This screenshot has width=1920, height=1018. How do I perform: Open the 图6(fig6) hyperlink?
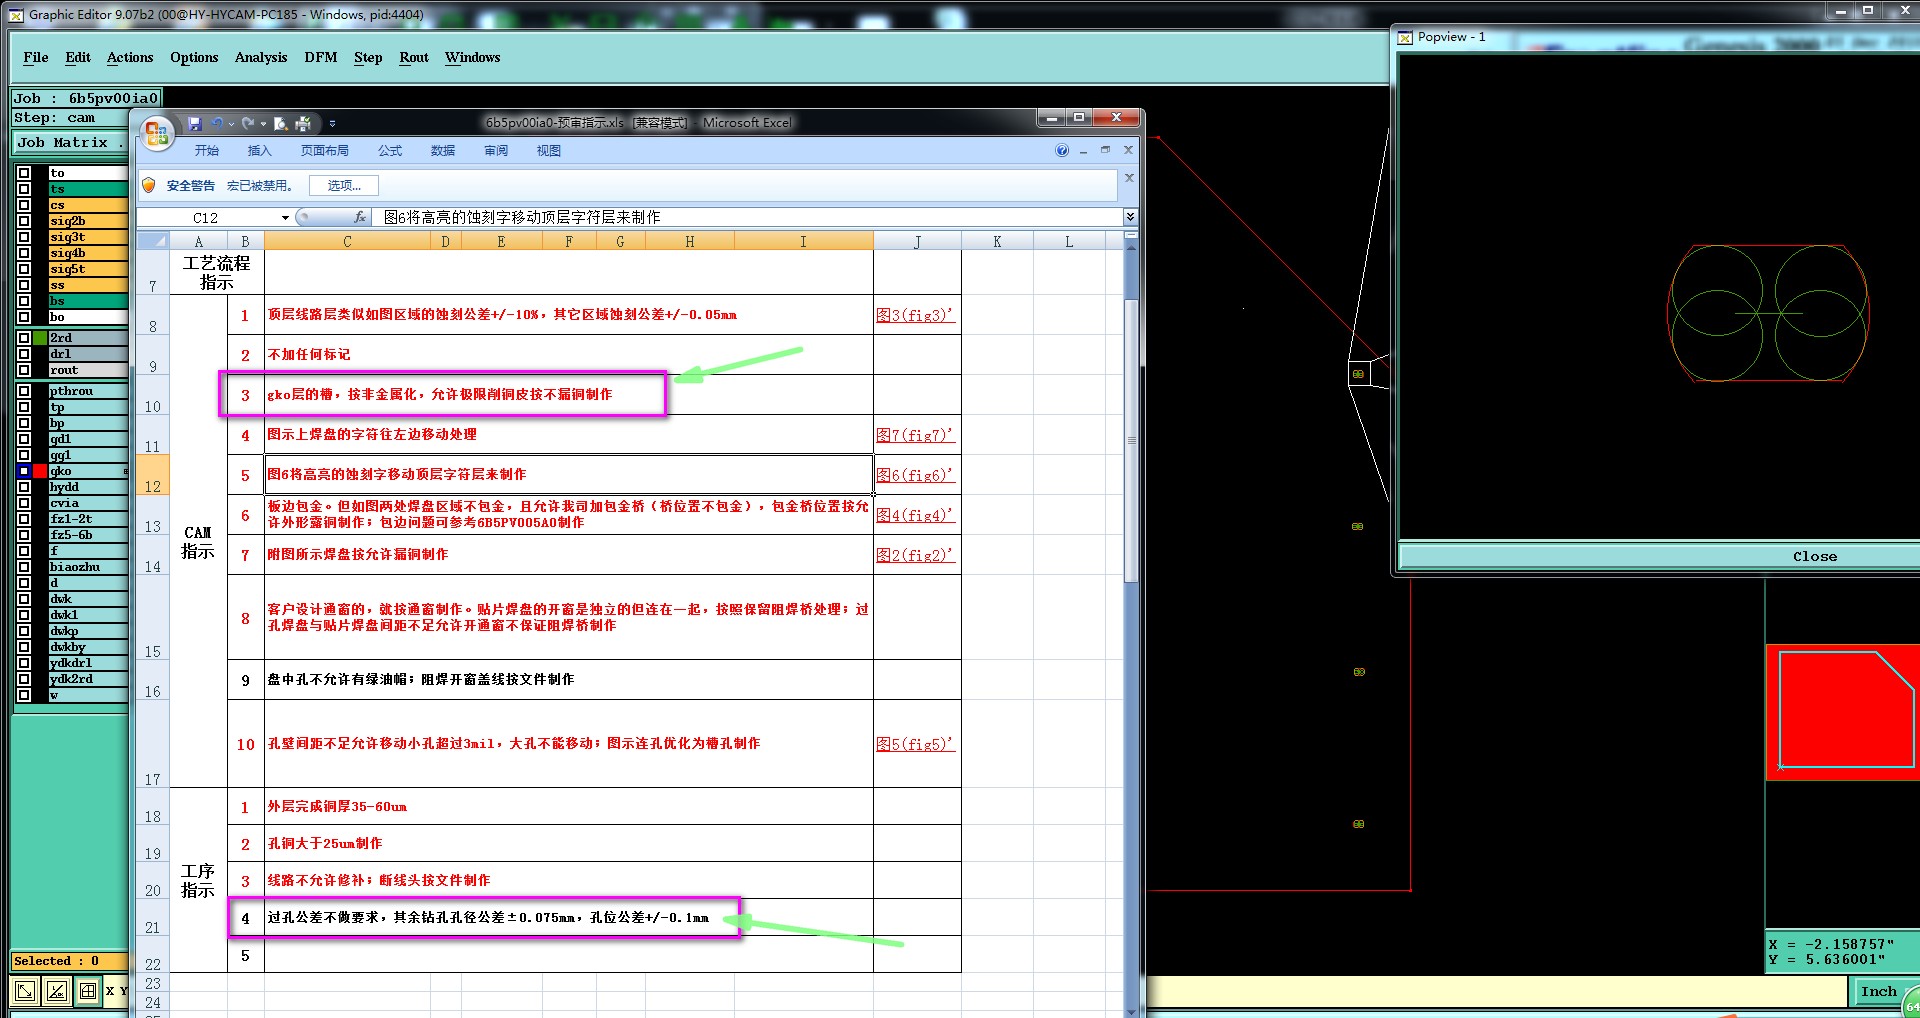point(915,475)
